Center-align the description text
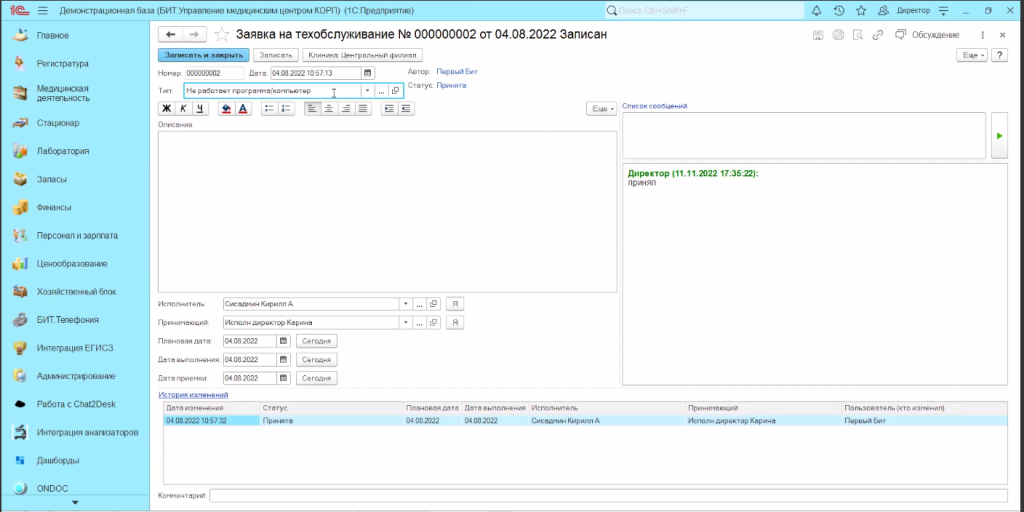The image size is (1024, 512). pyautogui.click(x=329, y=109)
